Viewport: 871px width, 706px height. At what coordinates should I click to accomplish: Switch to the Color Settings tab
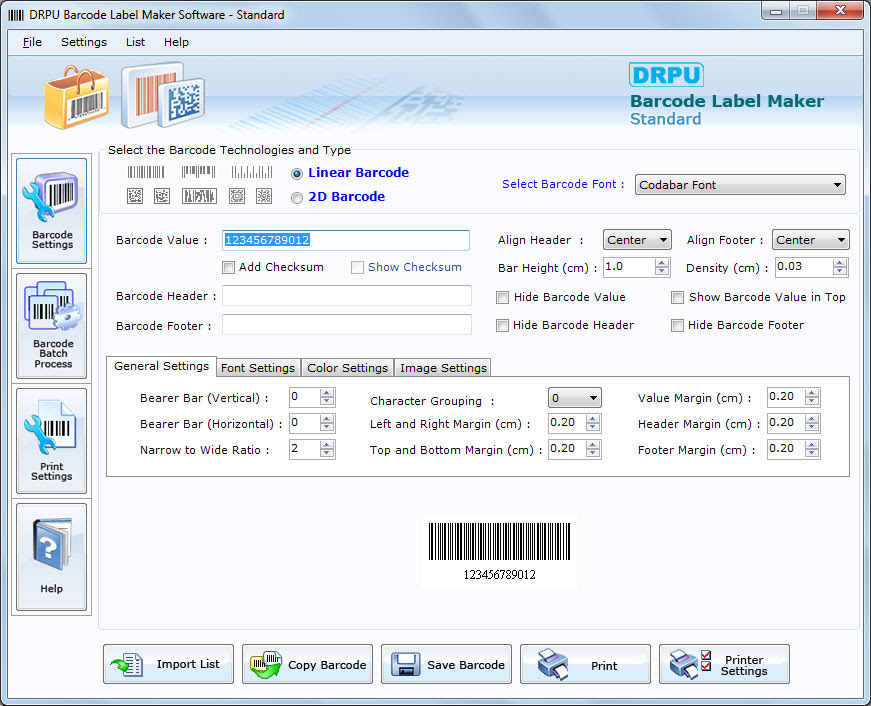(x=347, y=368)
